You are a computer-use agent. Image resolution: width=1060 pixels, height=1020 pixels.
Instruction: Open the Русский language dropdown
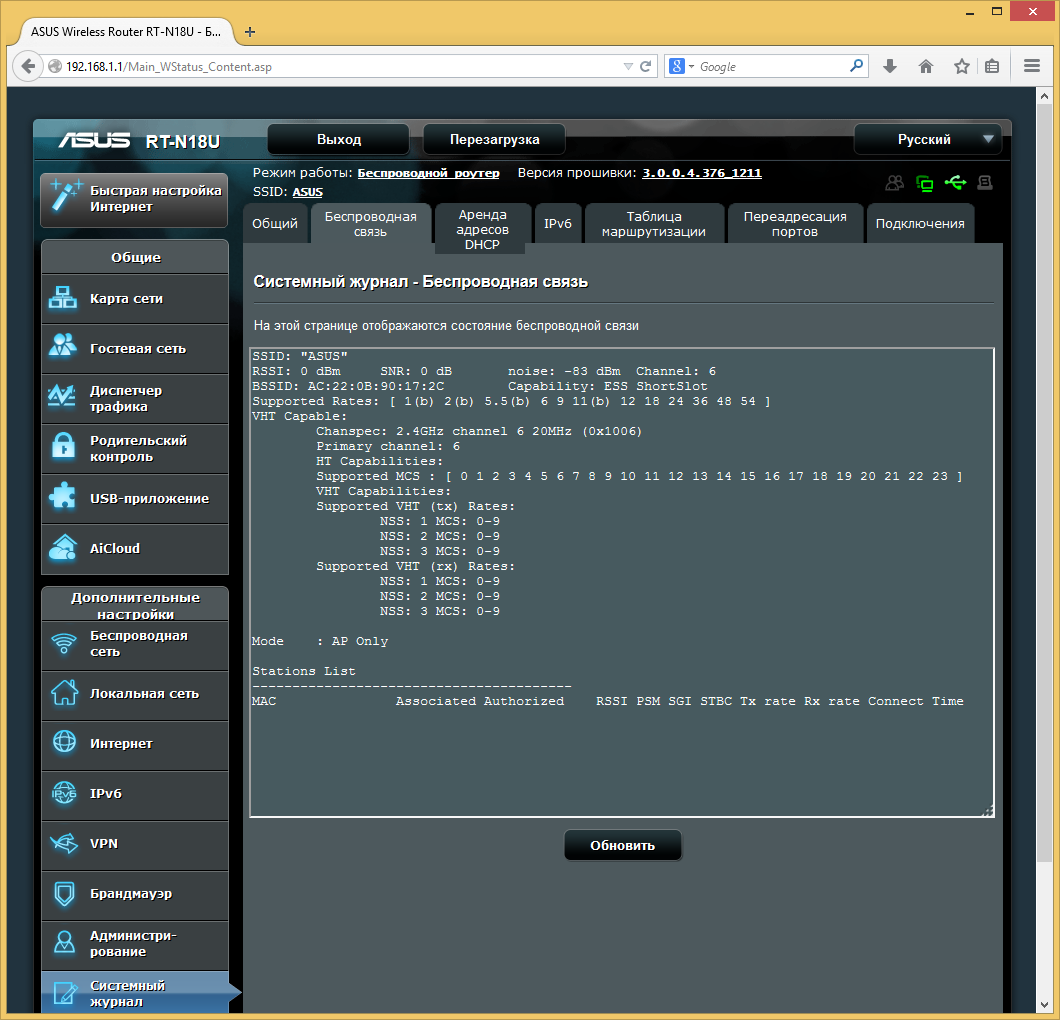click(930, 139)
